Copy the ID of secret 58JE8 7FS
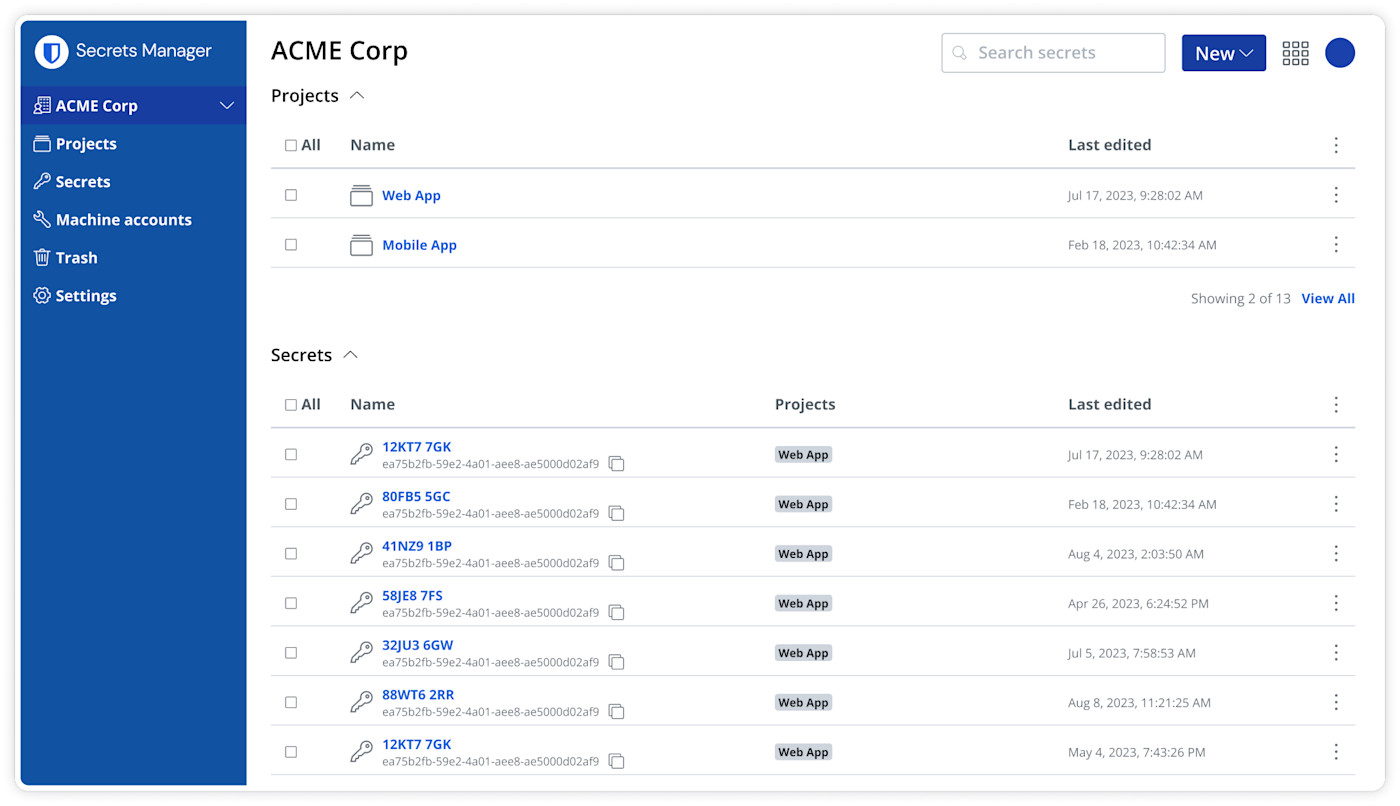Screen dimensions: 1400x806 pos(617,612)
